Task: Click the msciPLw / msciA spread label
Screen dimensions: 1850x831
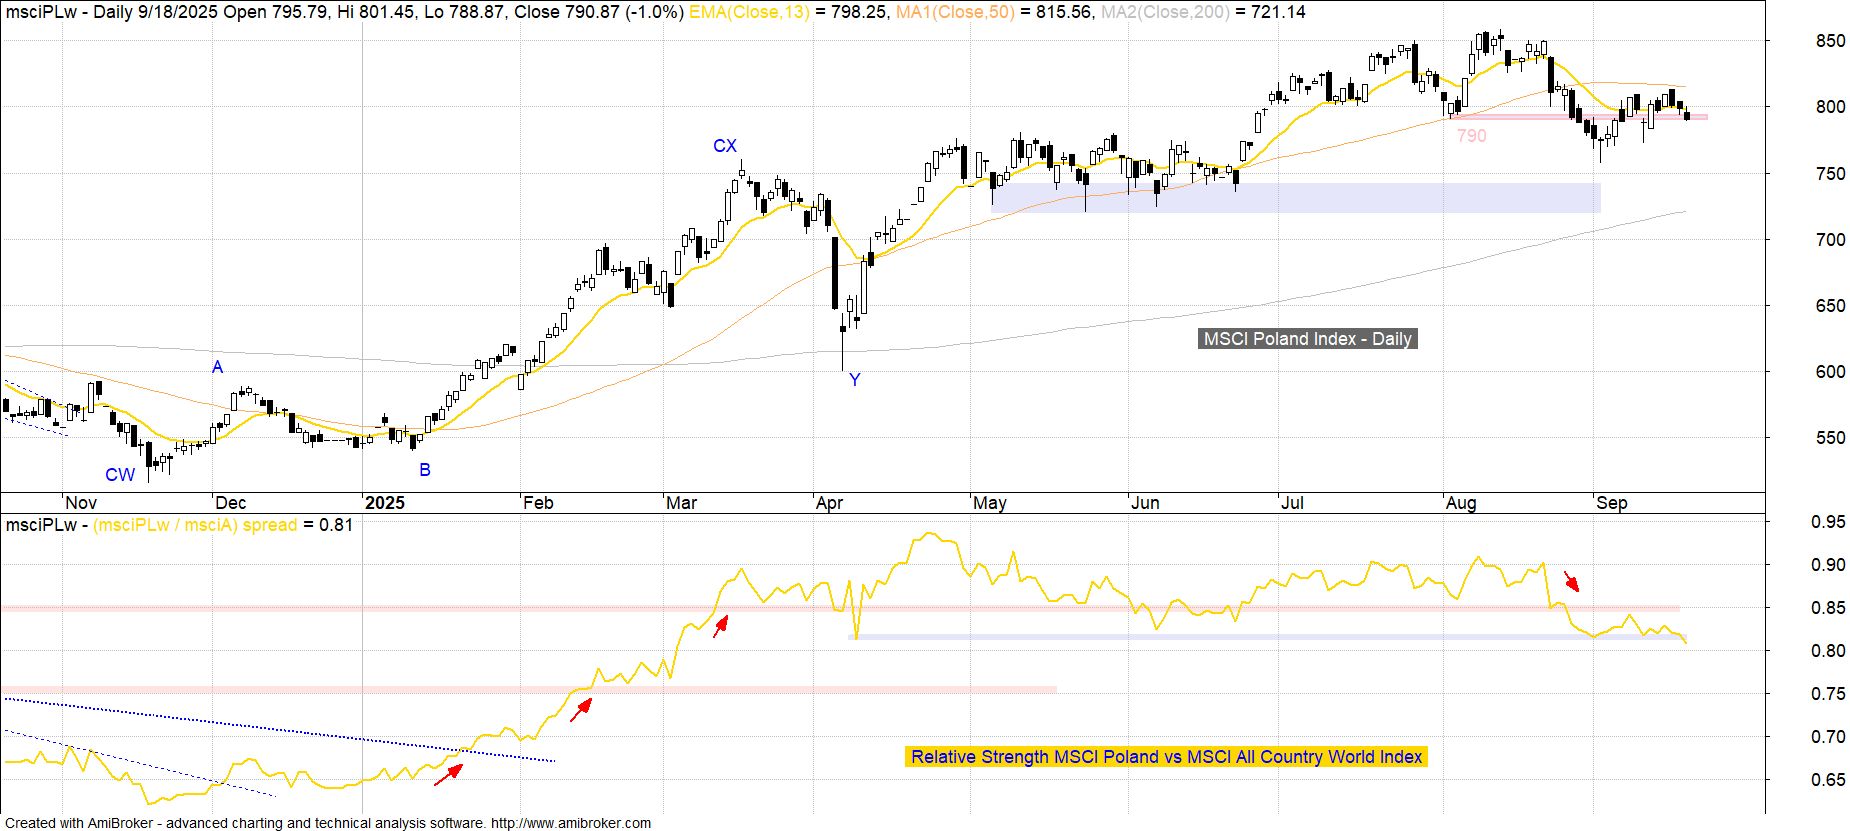Action: click(195, 525)
